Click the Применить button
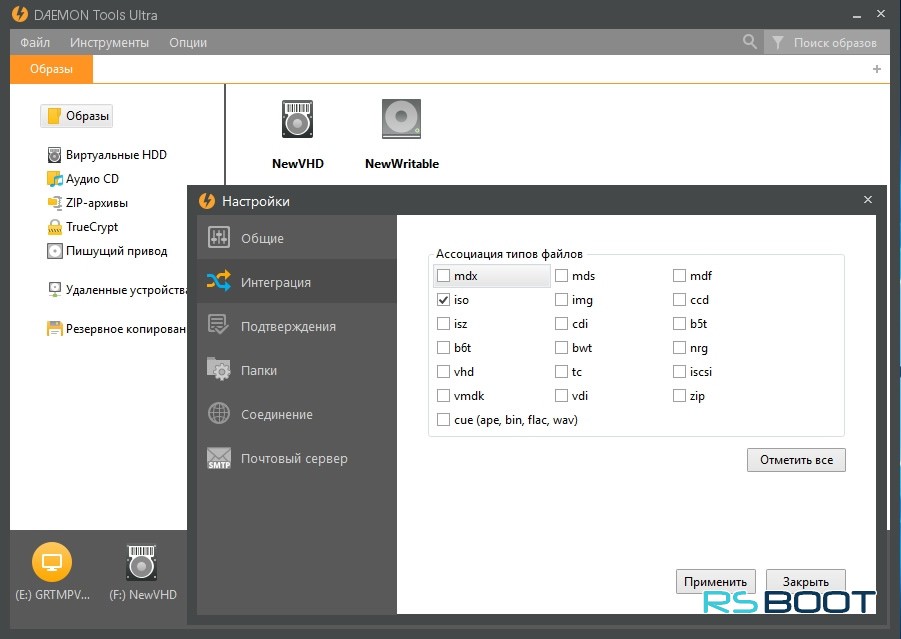901x639 pixels. pos(715,582)
